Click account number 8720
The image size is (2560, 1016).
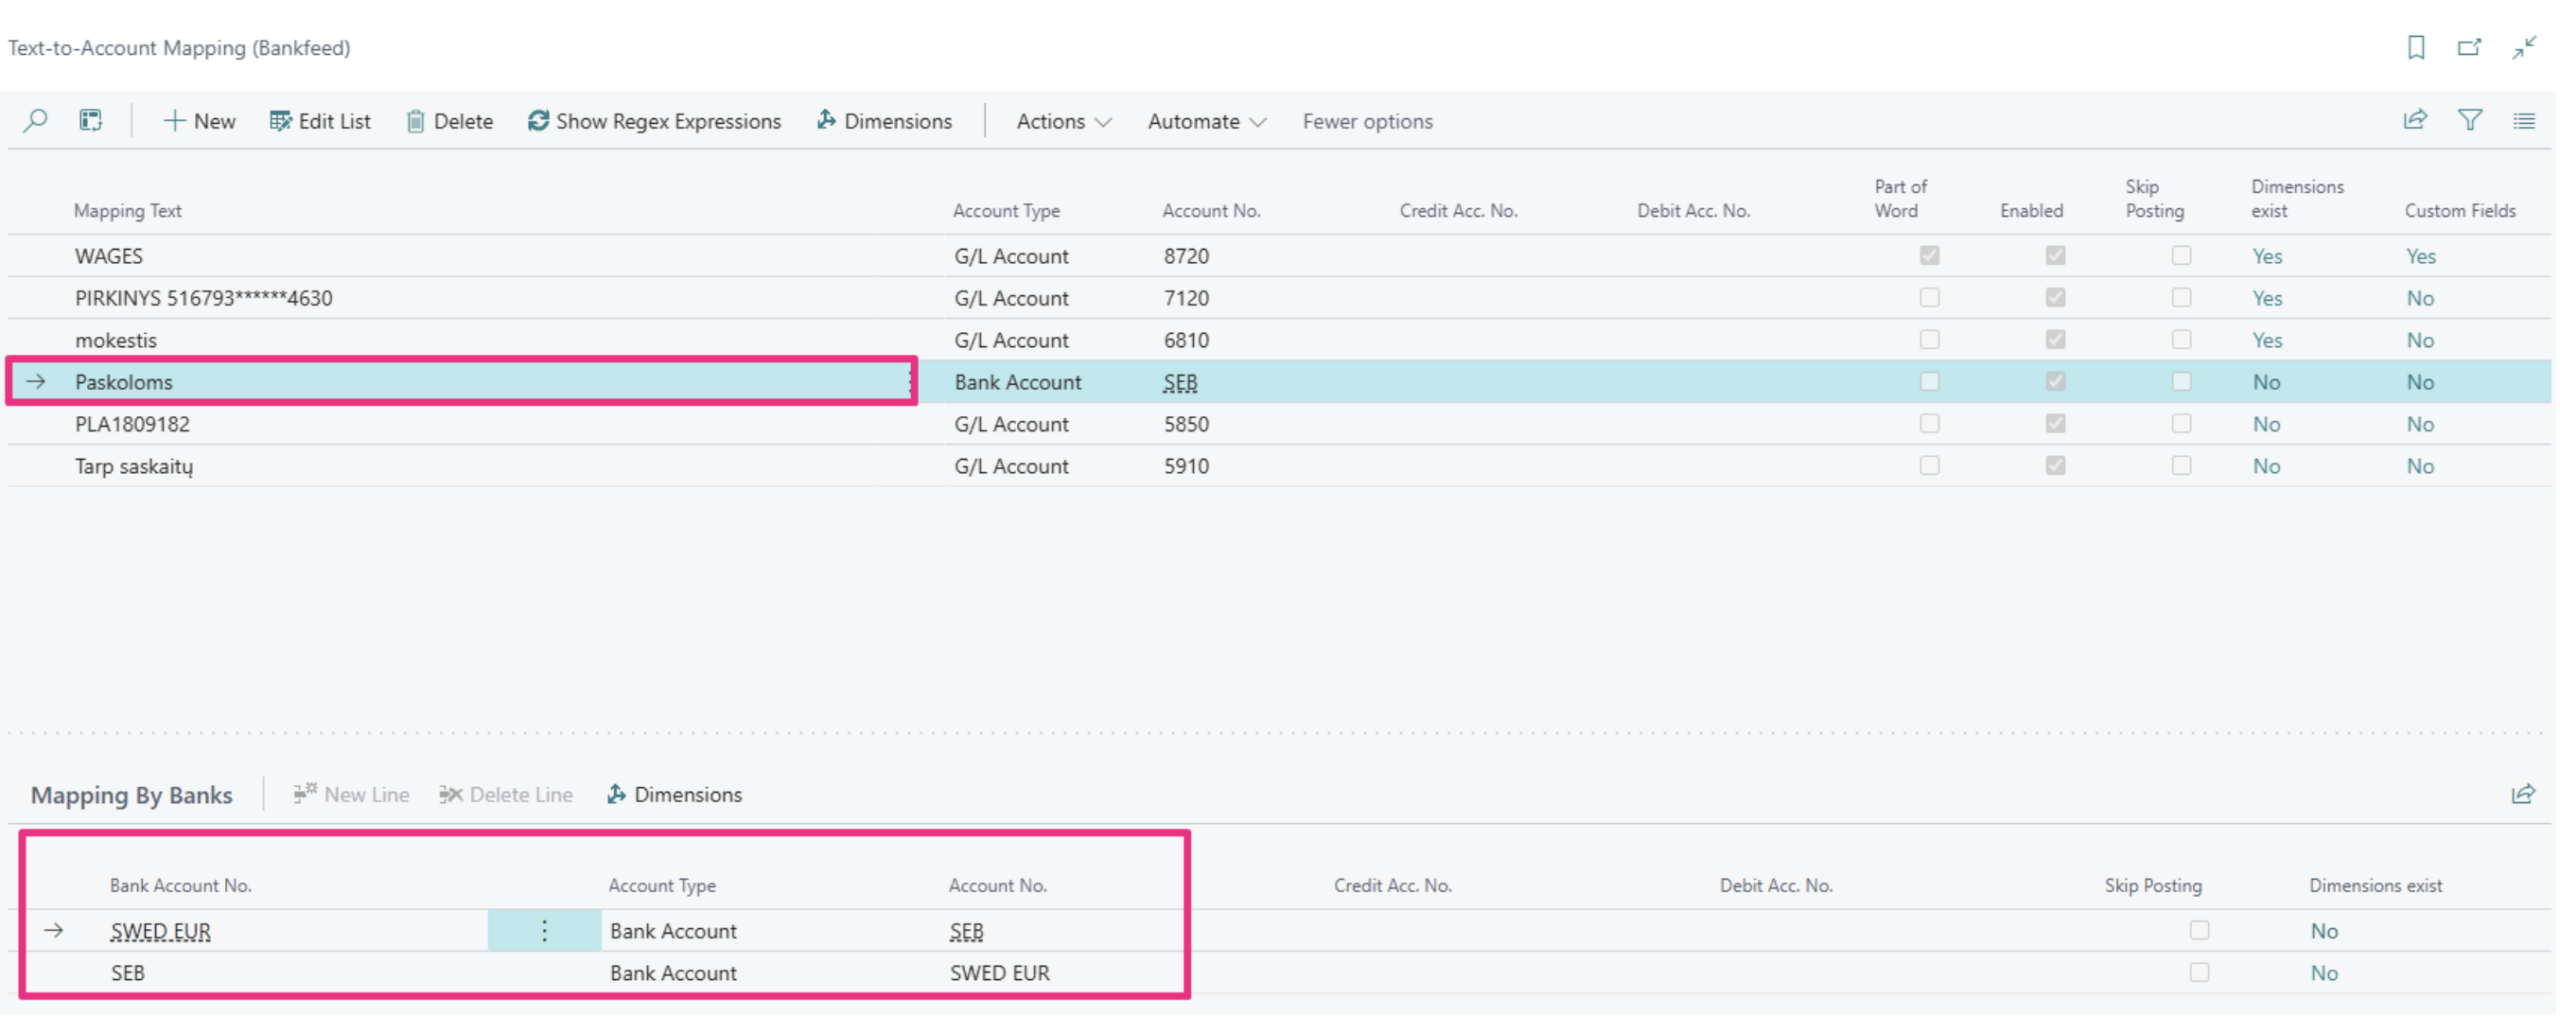pos(1186,256)
